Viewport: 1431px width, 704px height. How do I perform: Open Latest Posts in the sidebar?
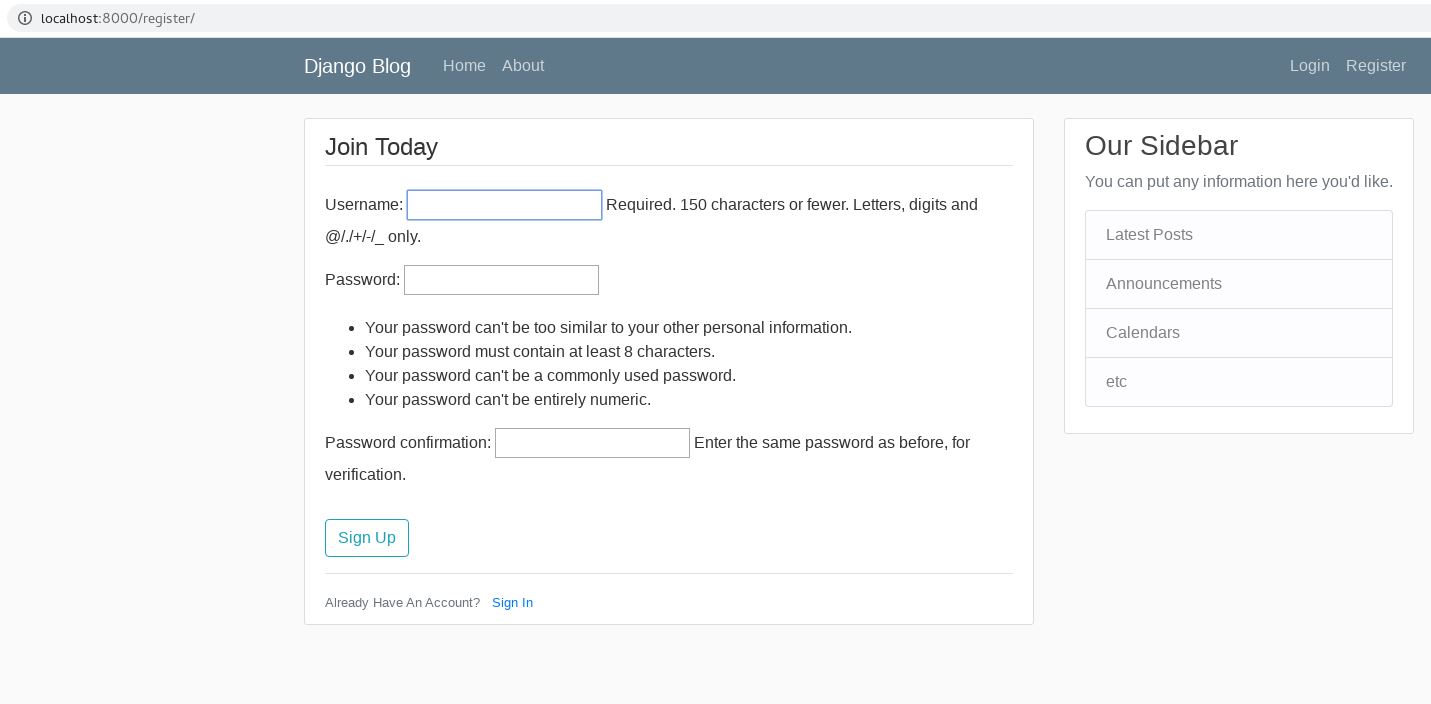click(x=1149, y=235)
